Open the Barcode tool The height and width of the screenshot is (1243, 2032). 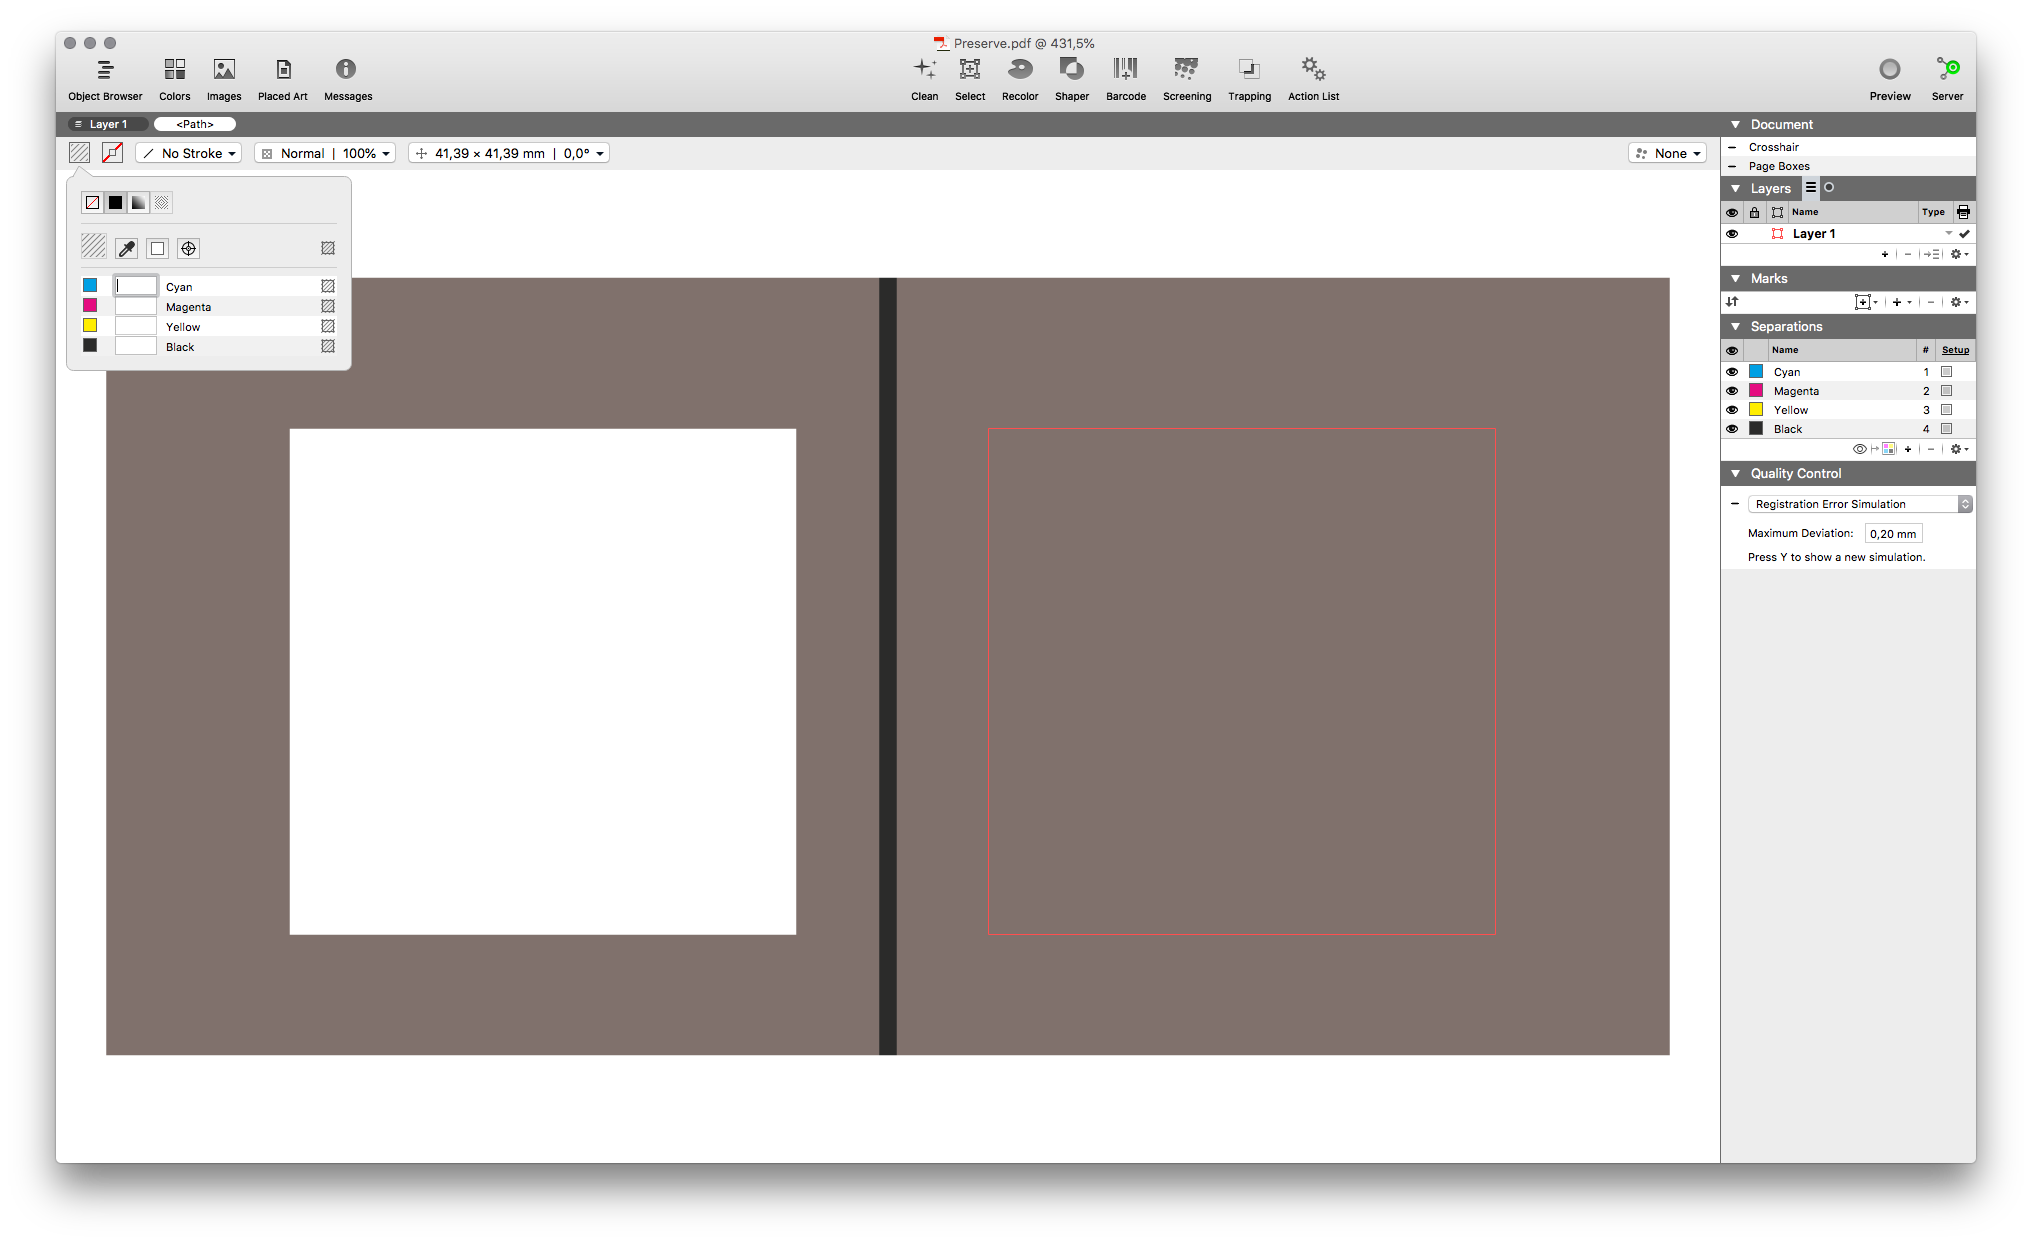[x=1125, y=78]
